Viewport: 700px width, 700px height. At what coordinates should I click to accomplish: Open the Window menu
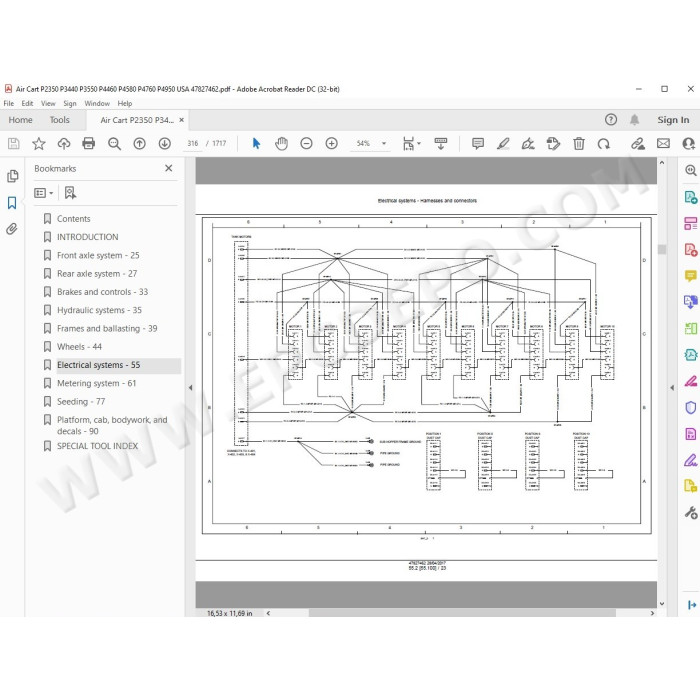[97, 103]
